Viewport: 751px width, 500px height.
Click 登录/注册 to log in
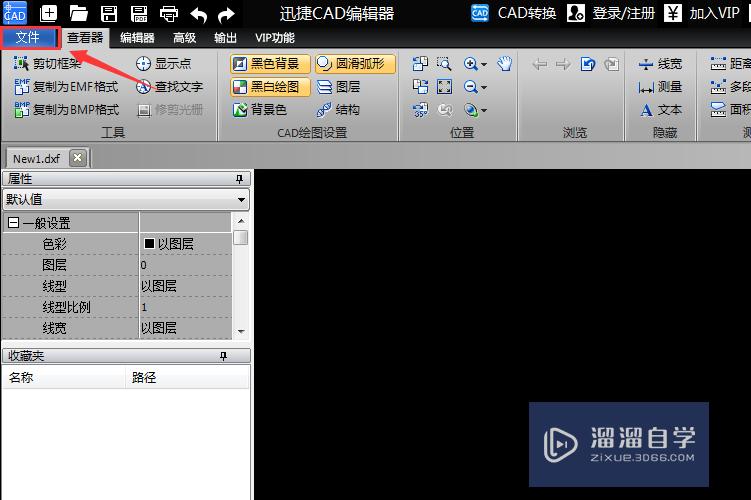[611, 13]
